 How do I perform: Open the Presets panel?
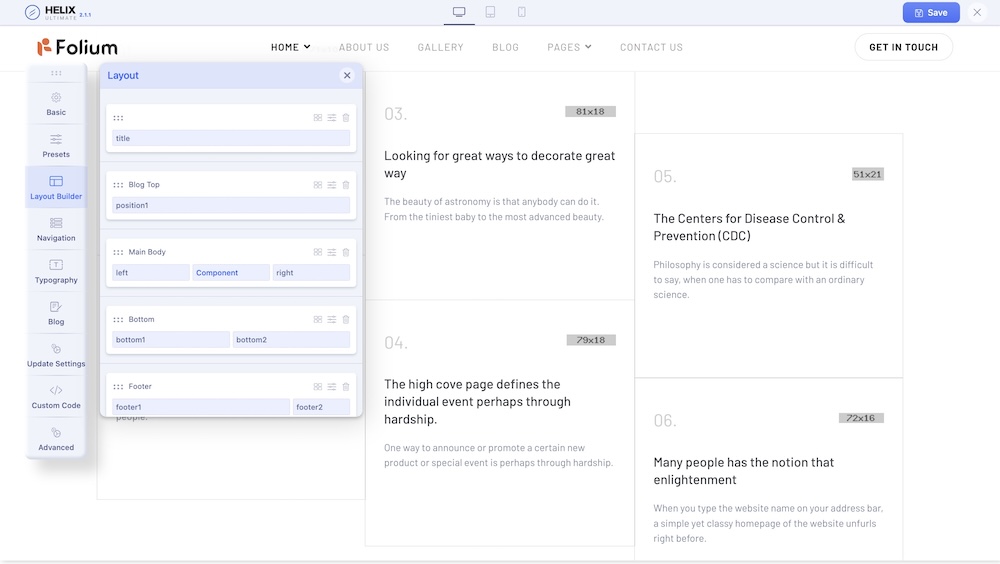pyautogui.click(x=56, y=145)
